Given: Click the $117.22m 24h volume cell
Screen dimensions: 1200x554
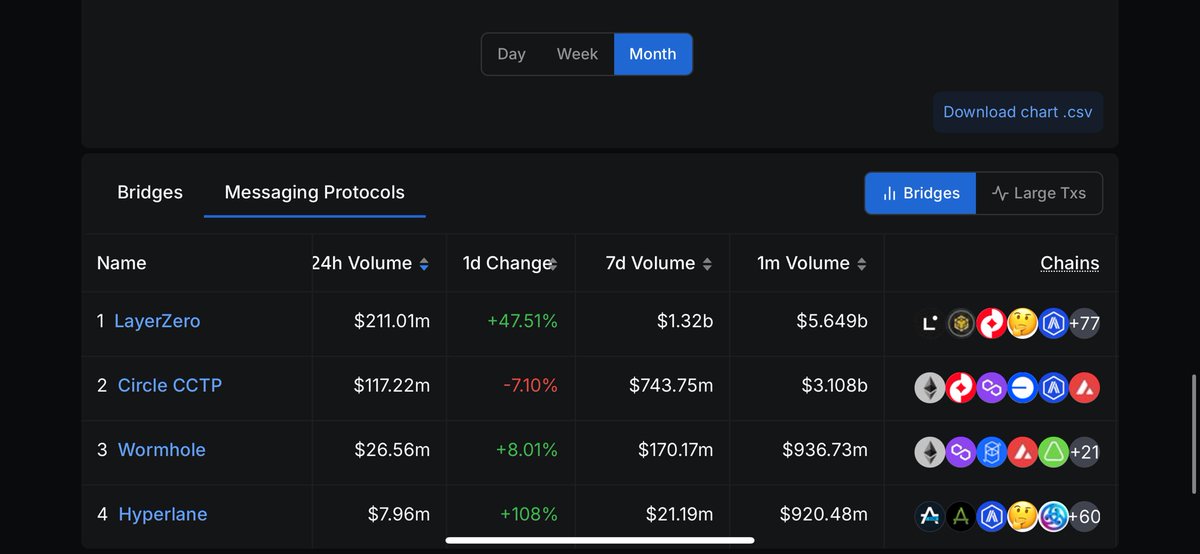Looking at the screenshot, I should click(x=392, y=385).
